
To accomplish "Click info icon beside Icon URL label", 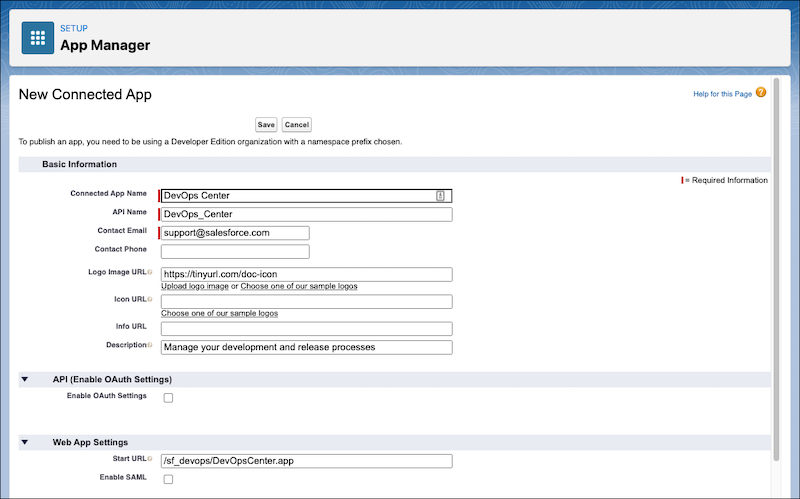I will [x=150, y=299].
